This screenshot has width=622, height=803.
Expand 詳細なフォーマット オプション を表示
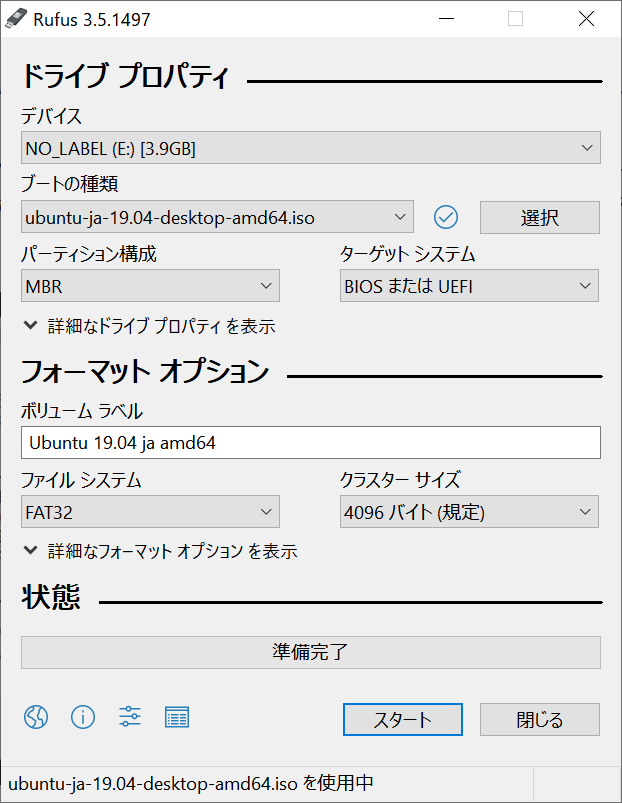pyautogui.click(x=160, y=551)
